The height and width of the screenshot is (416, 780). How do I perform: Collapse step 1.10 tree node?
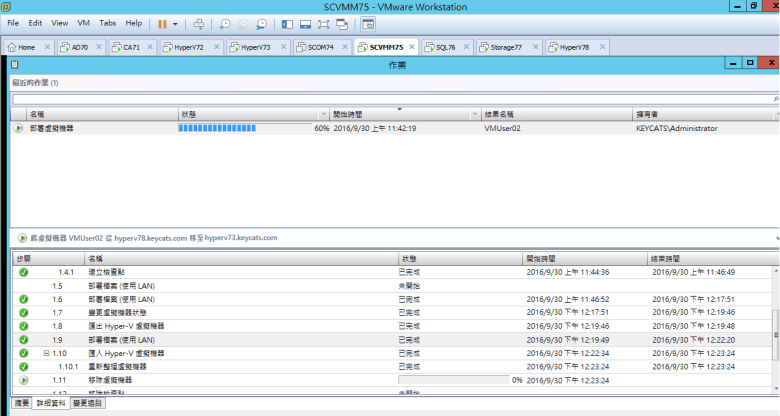pos(46,354)
